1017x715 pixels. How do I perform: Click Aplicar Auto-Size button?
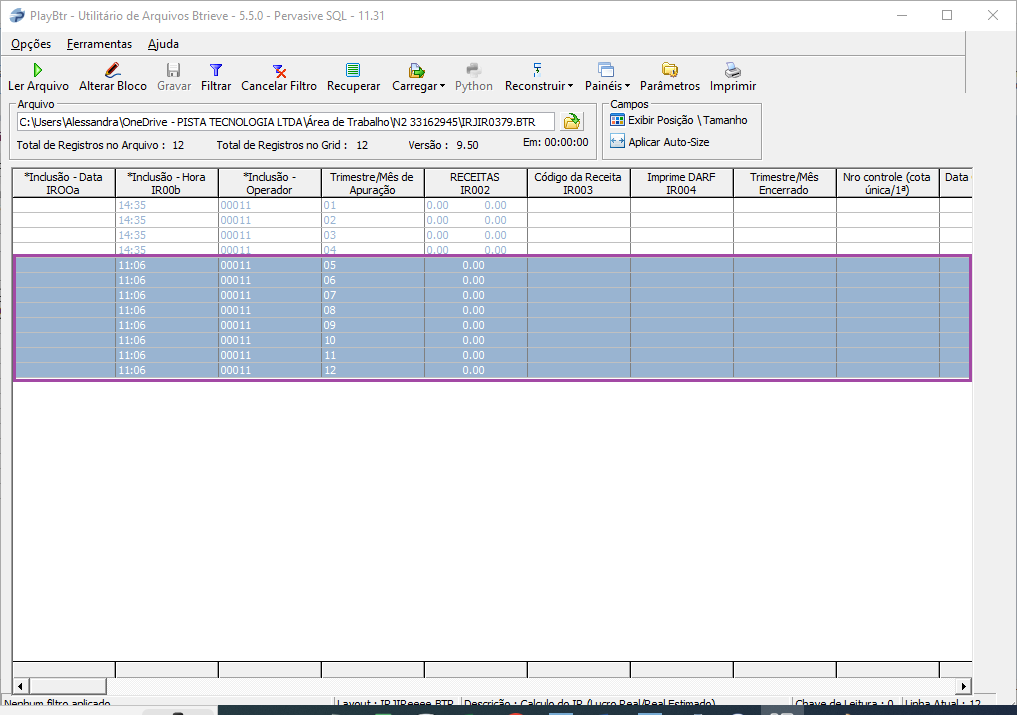661,142
